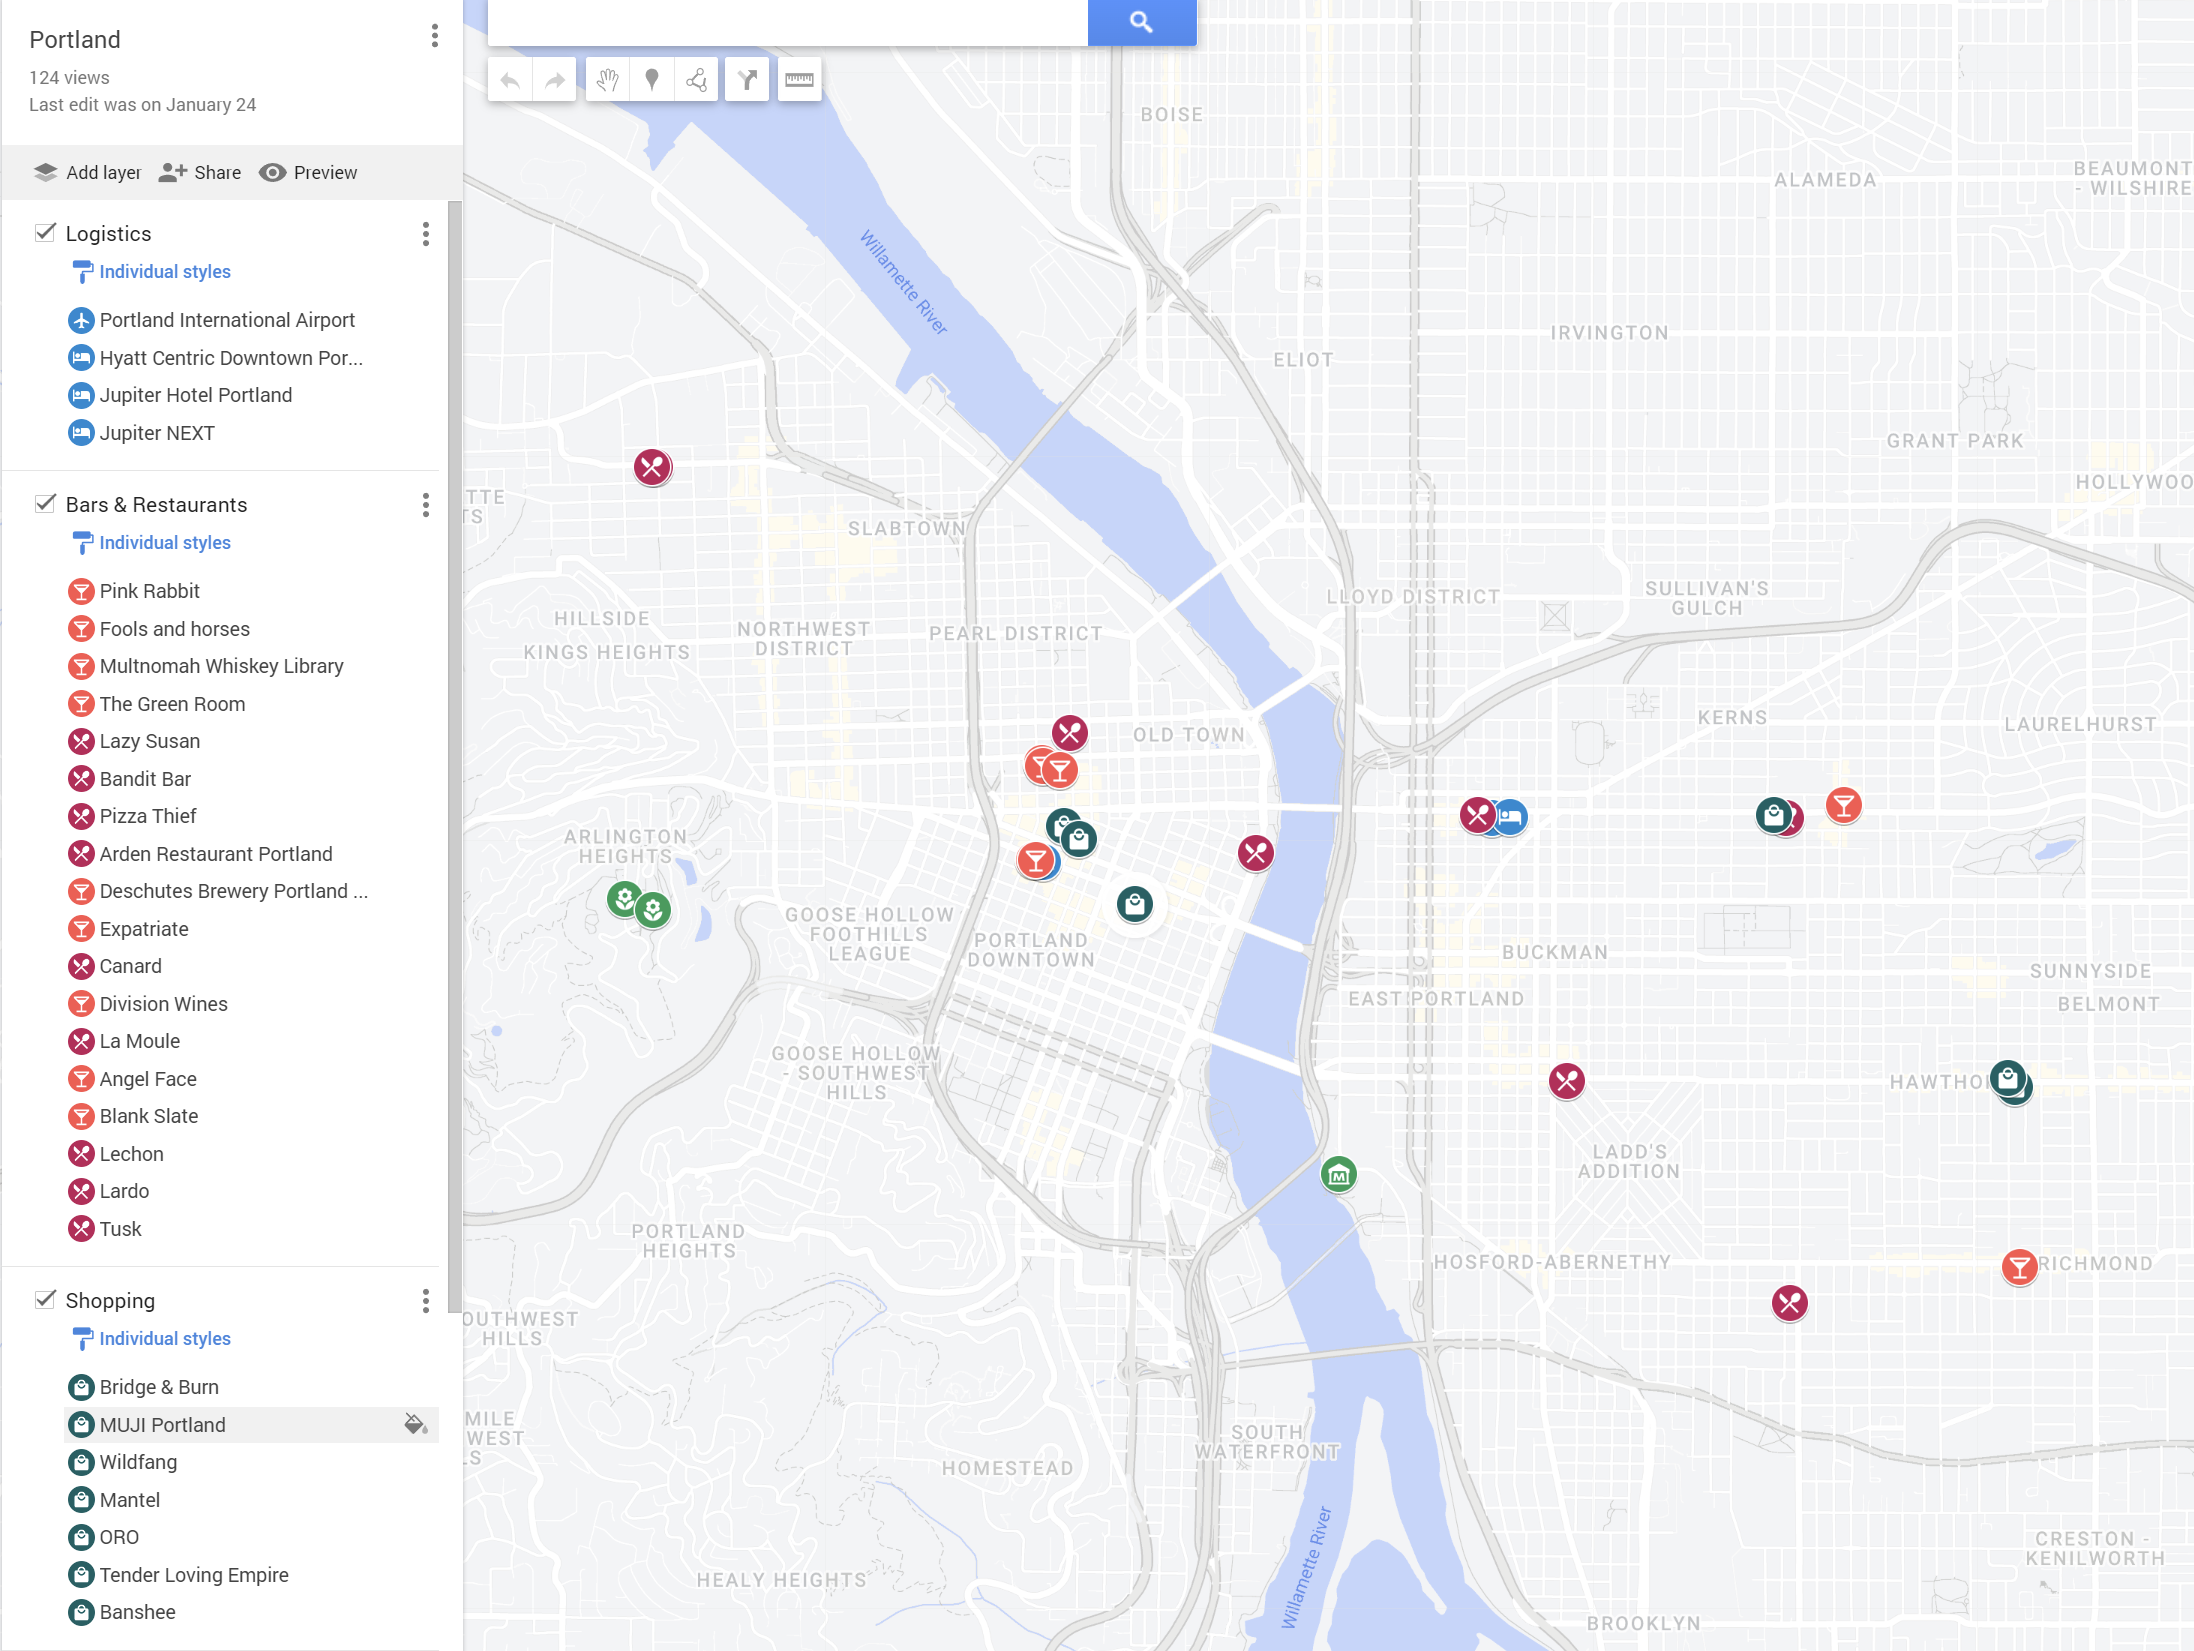Click the Add directions tool

pos(747,80)
